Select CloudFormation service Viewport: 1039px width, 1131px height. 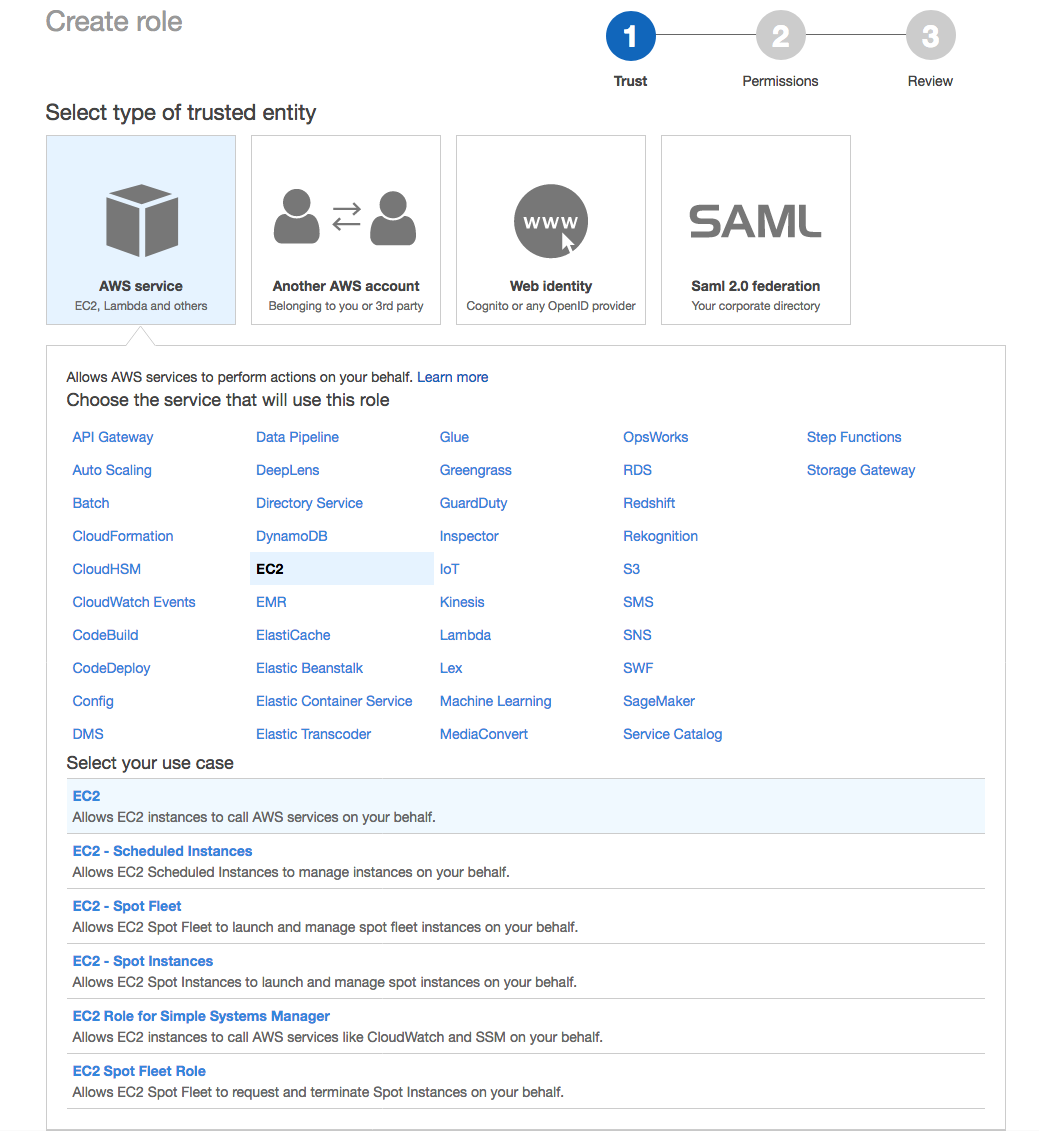click(x=123, y=536)
